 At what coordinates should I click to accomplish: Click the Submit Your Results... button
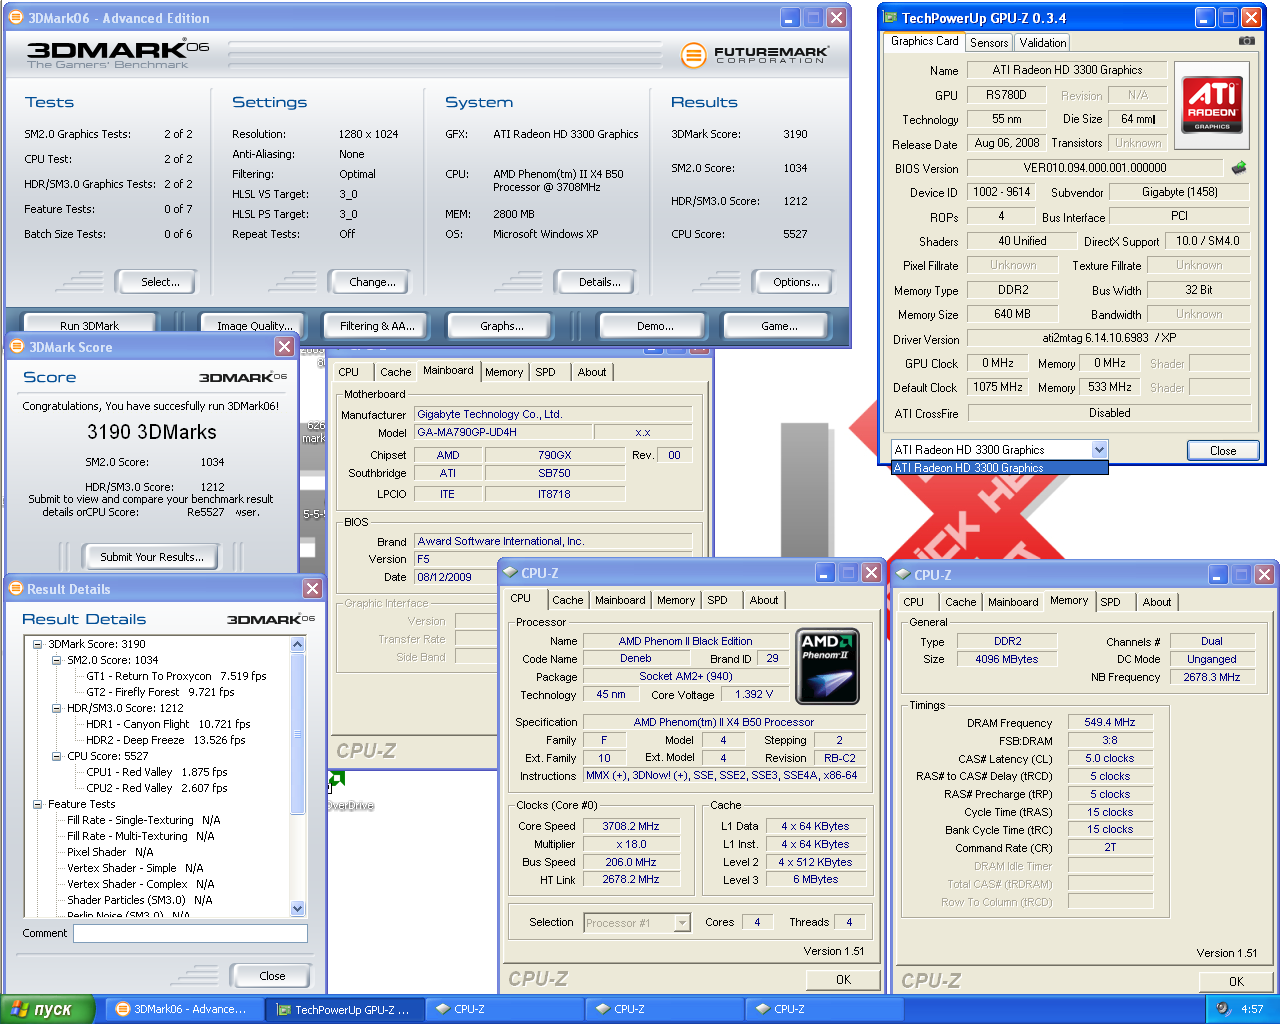152,557
